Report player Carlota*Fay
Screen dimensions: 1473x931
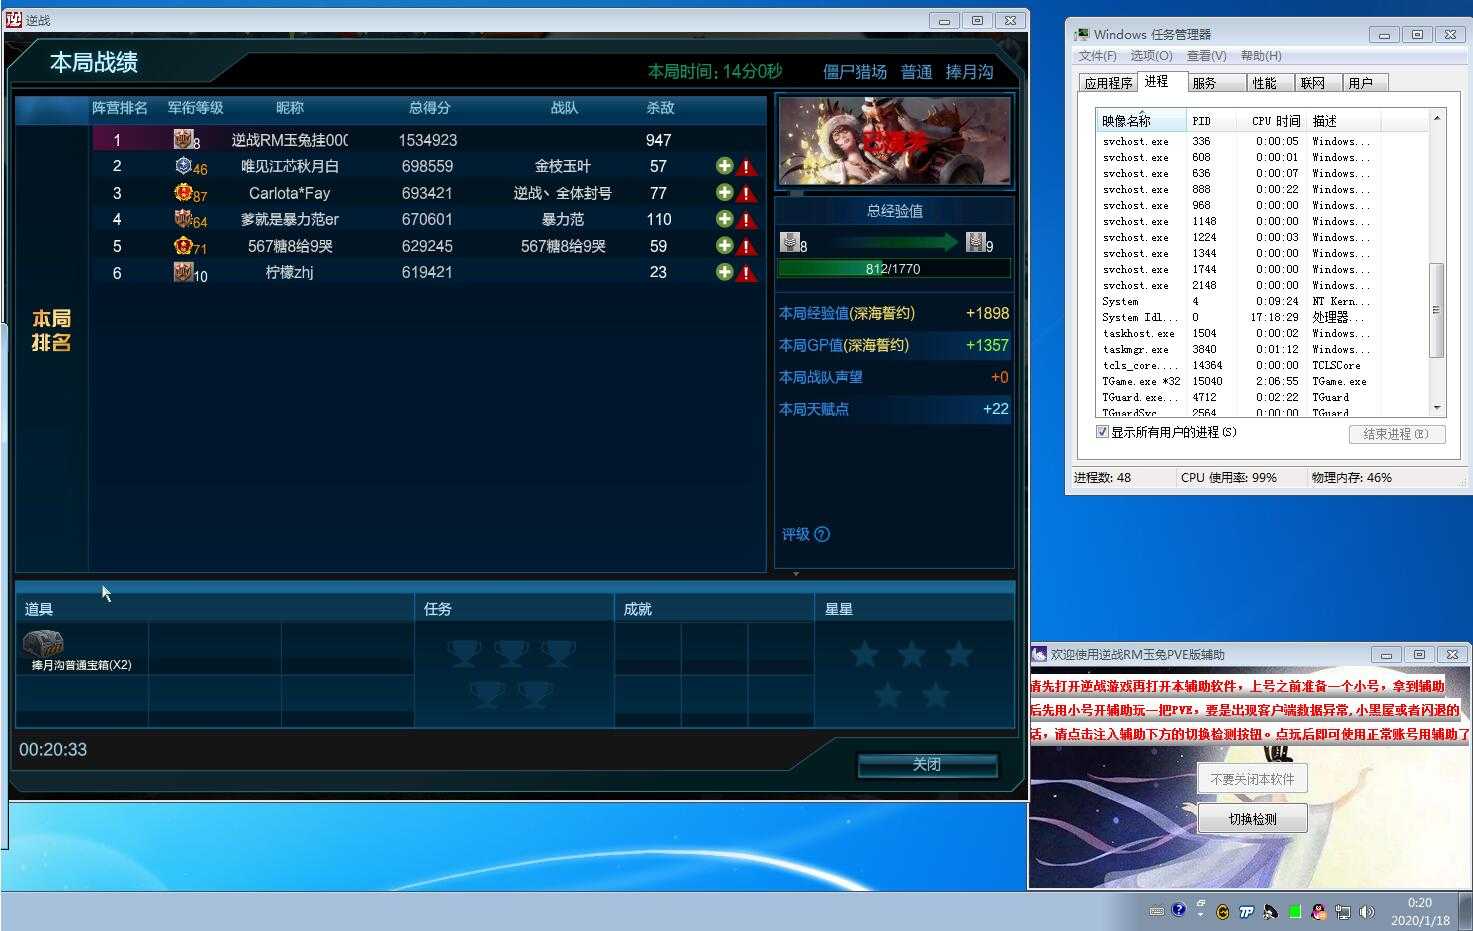[745, 193]
